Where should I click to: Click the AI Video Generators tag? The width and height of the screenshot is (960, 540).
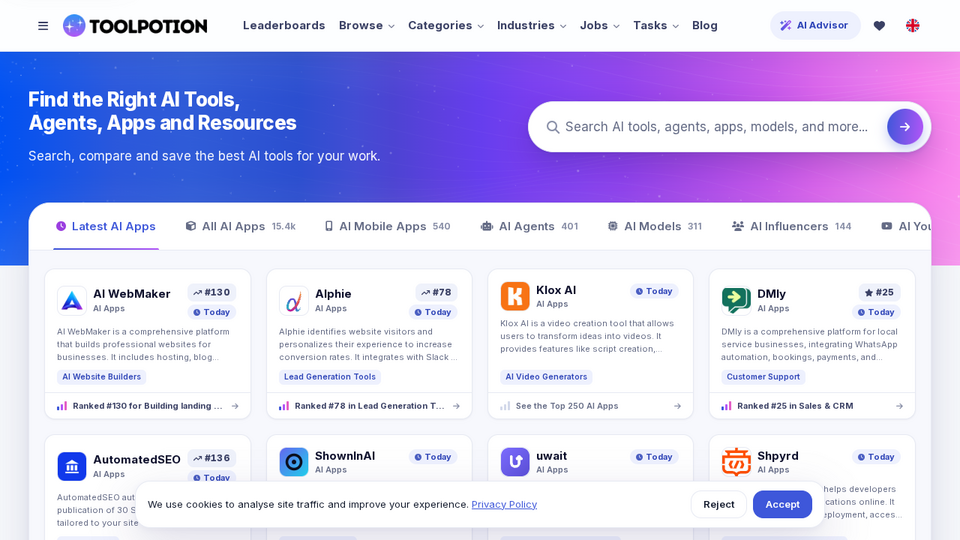[546, 377]
